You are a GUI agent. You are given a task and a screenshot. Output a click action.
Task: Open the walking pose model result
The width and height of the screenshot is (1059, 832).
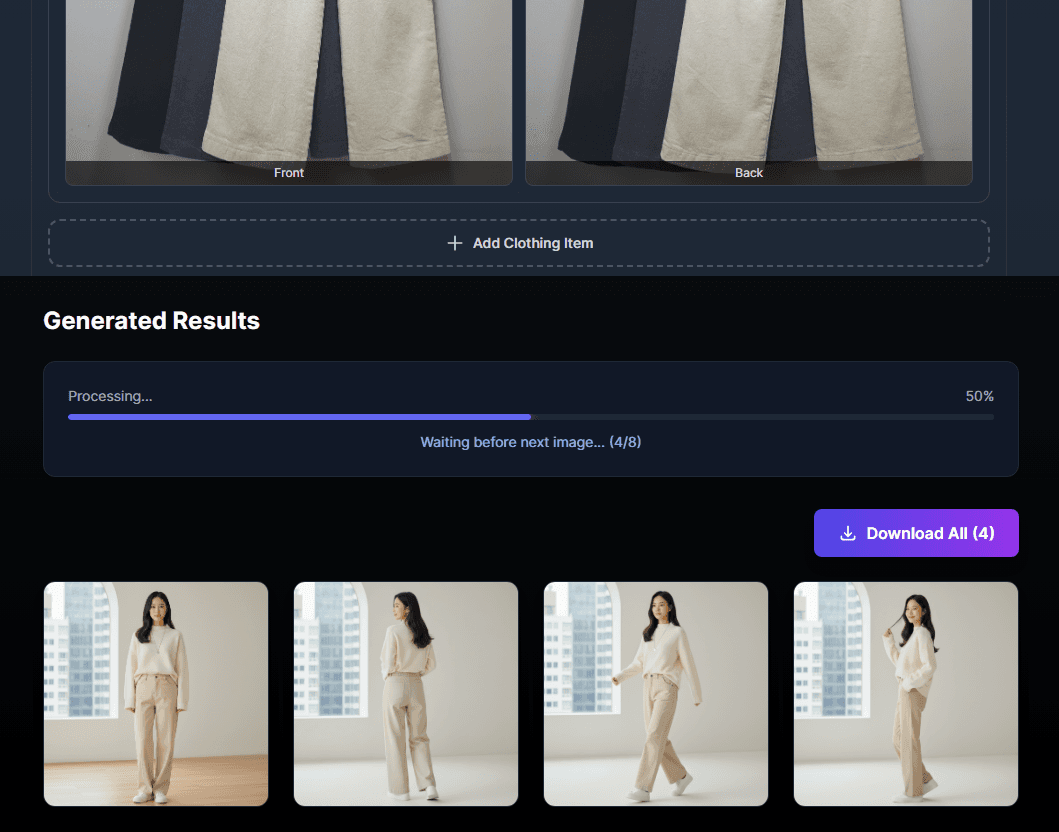[656, 693]
